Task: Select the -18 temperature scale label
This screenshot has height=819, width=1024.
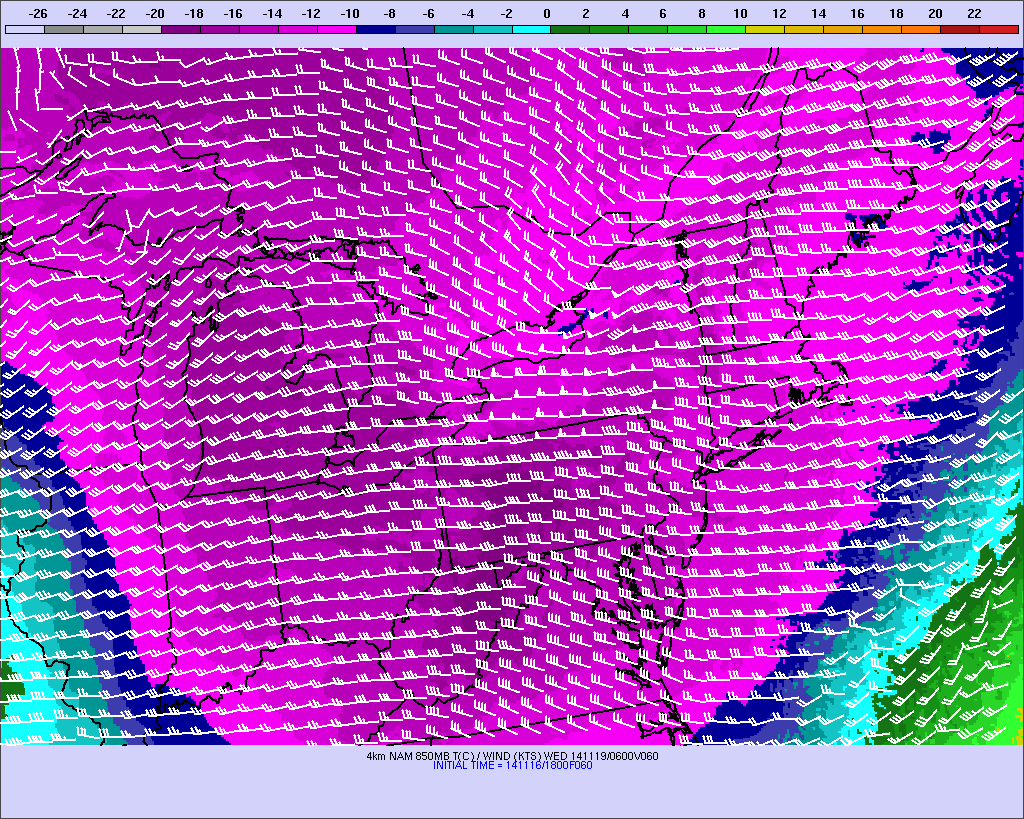Action: pos(194,13)
